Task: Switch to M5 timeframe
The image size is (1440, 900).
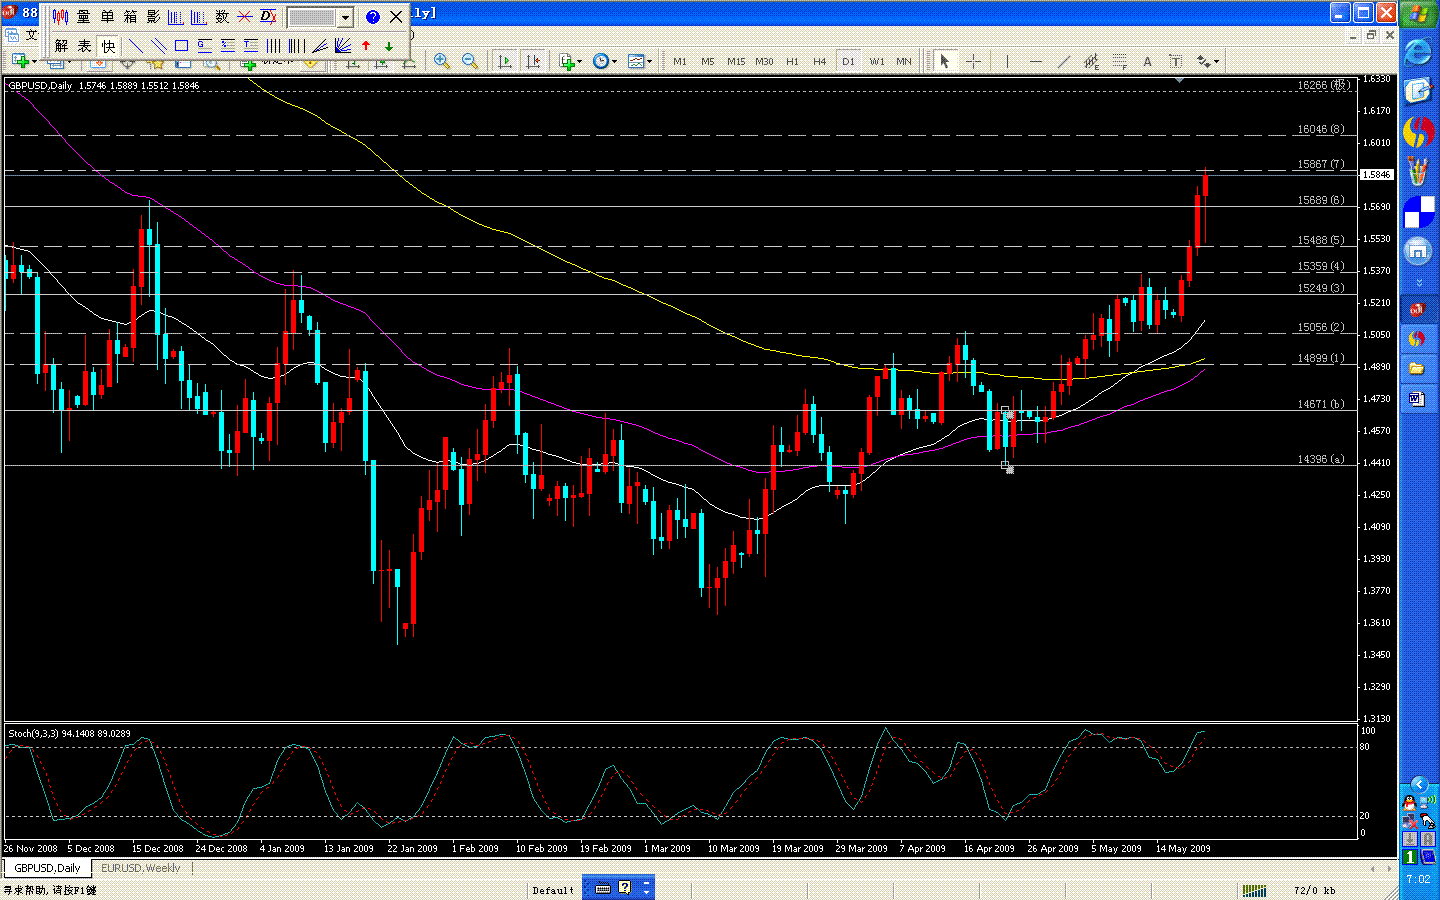Action: 708,62
